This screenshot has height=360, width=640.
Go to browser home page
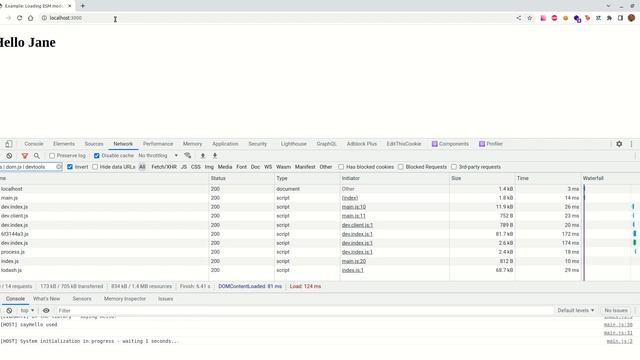point(31,18)
